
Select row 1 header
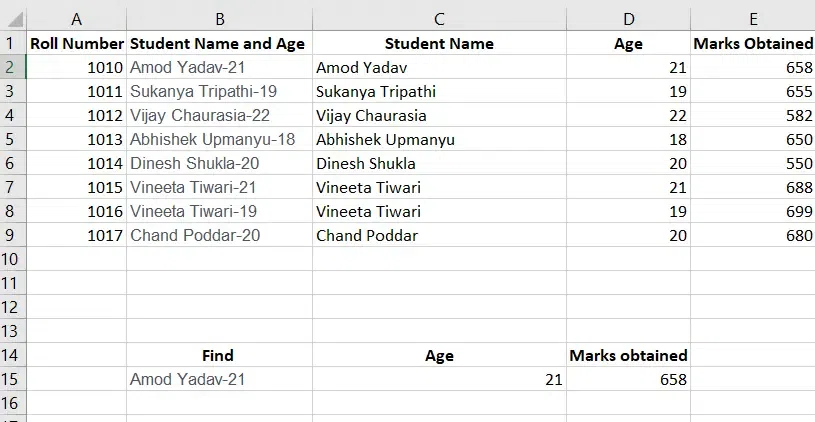click(11, 43)
